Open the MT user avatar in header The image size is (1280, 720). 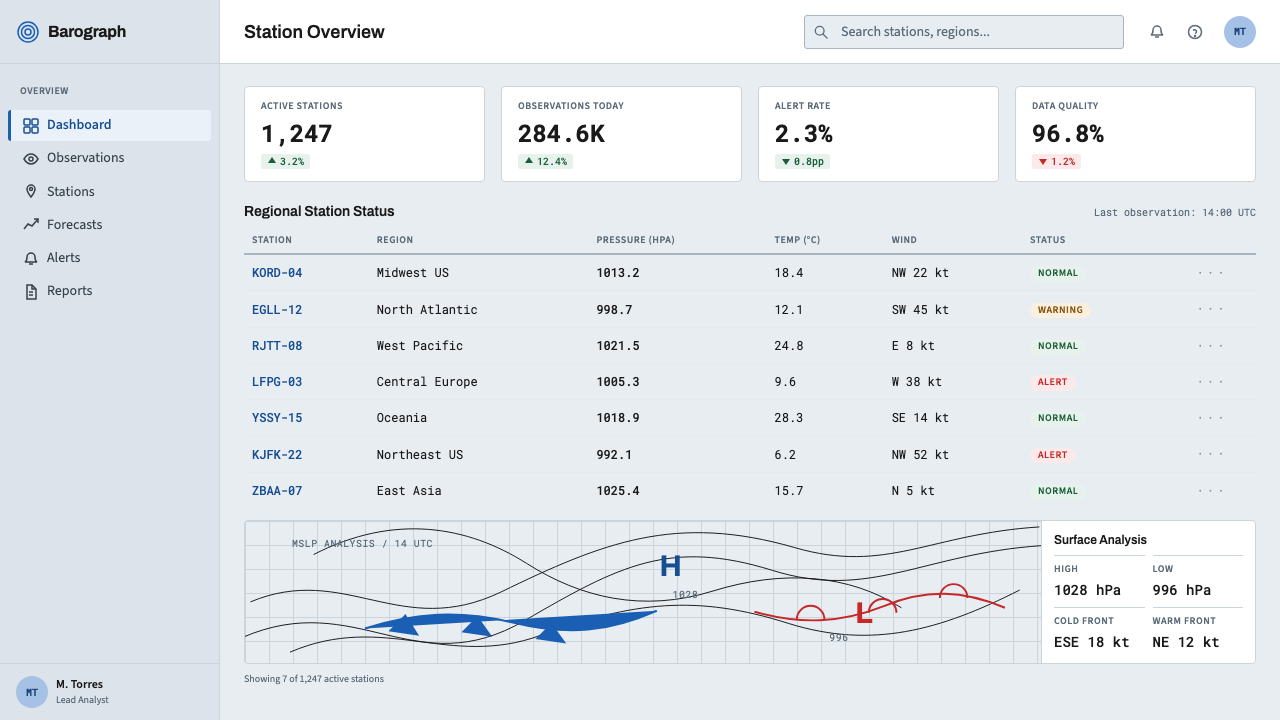pyautogui.click(x=1240, y=32)
